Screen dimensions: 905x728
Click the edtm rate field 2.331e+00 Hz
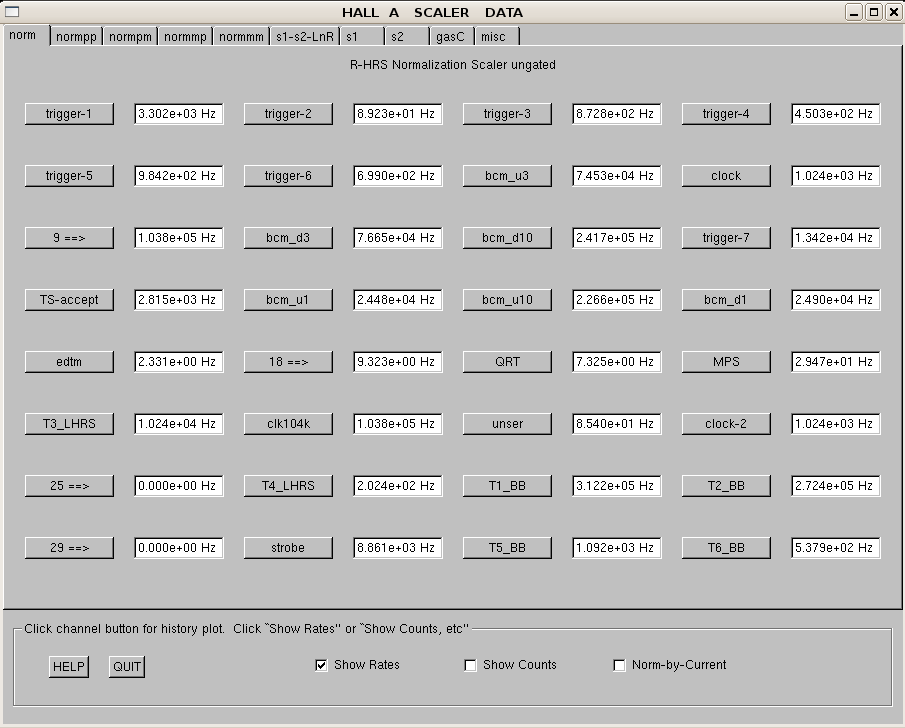(179, 362)
